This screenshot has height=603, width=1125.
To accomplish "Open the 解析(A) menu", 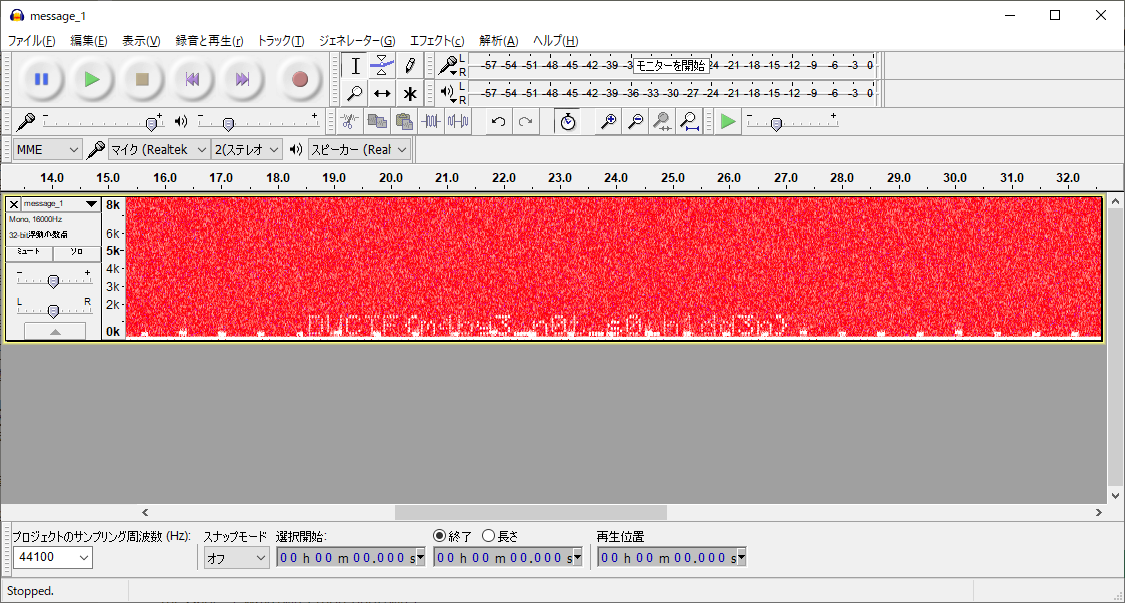I will coord(499,41).
